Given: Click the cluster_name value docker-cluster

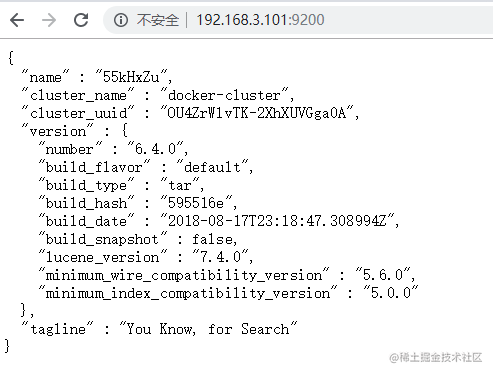Looking at the screenshot, I should 224,95.
